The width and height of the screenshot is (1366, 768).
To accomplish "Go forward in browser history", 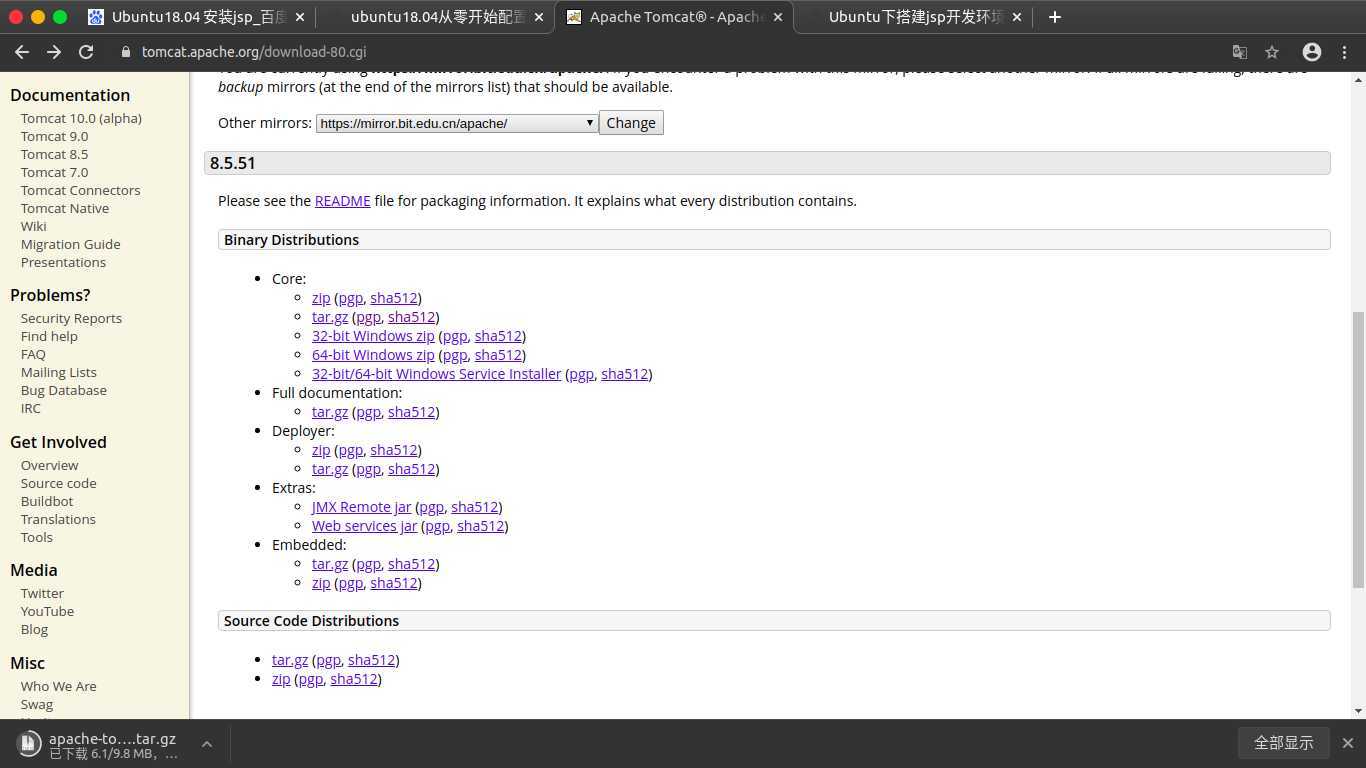I will 54,52.
